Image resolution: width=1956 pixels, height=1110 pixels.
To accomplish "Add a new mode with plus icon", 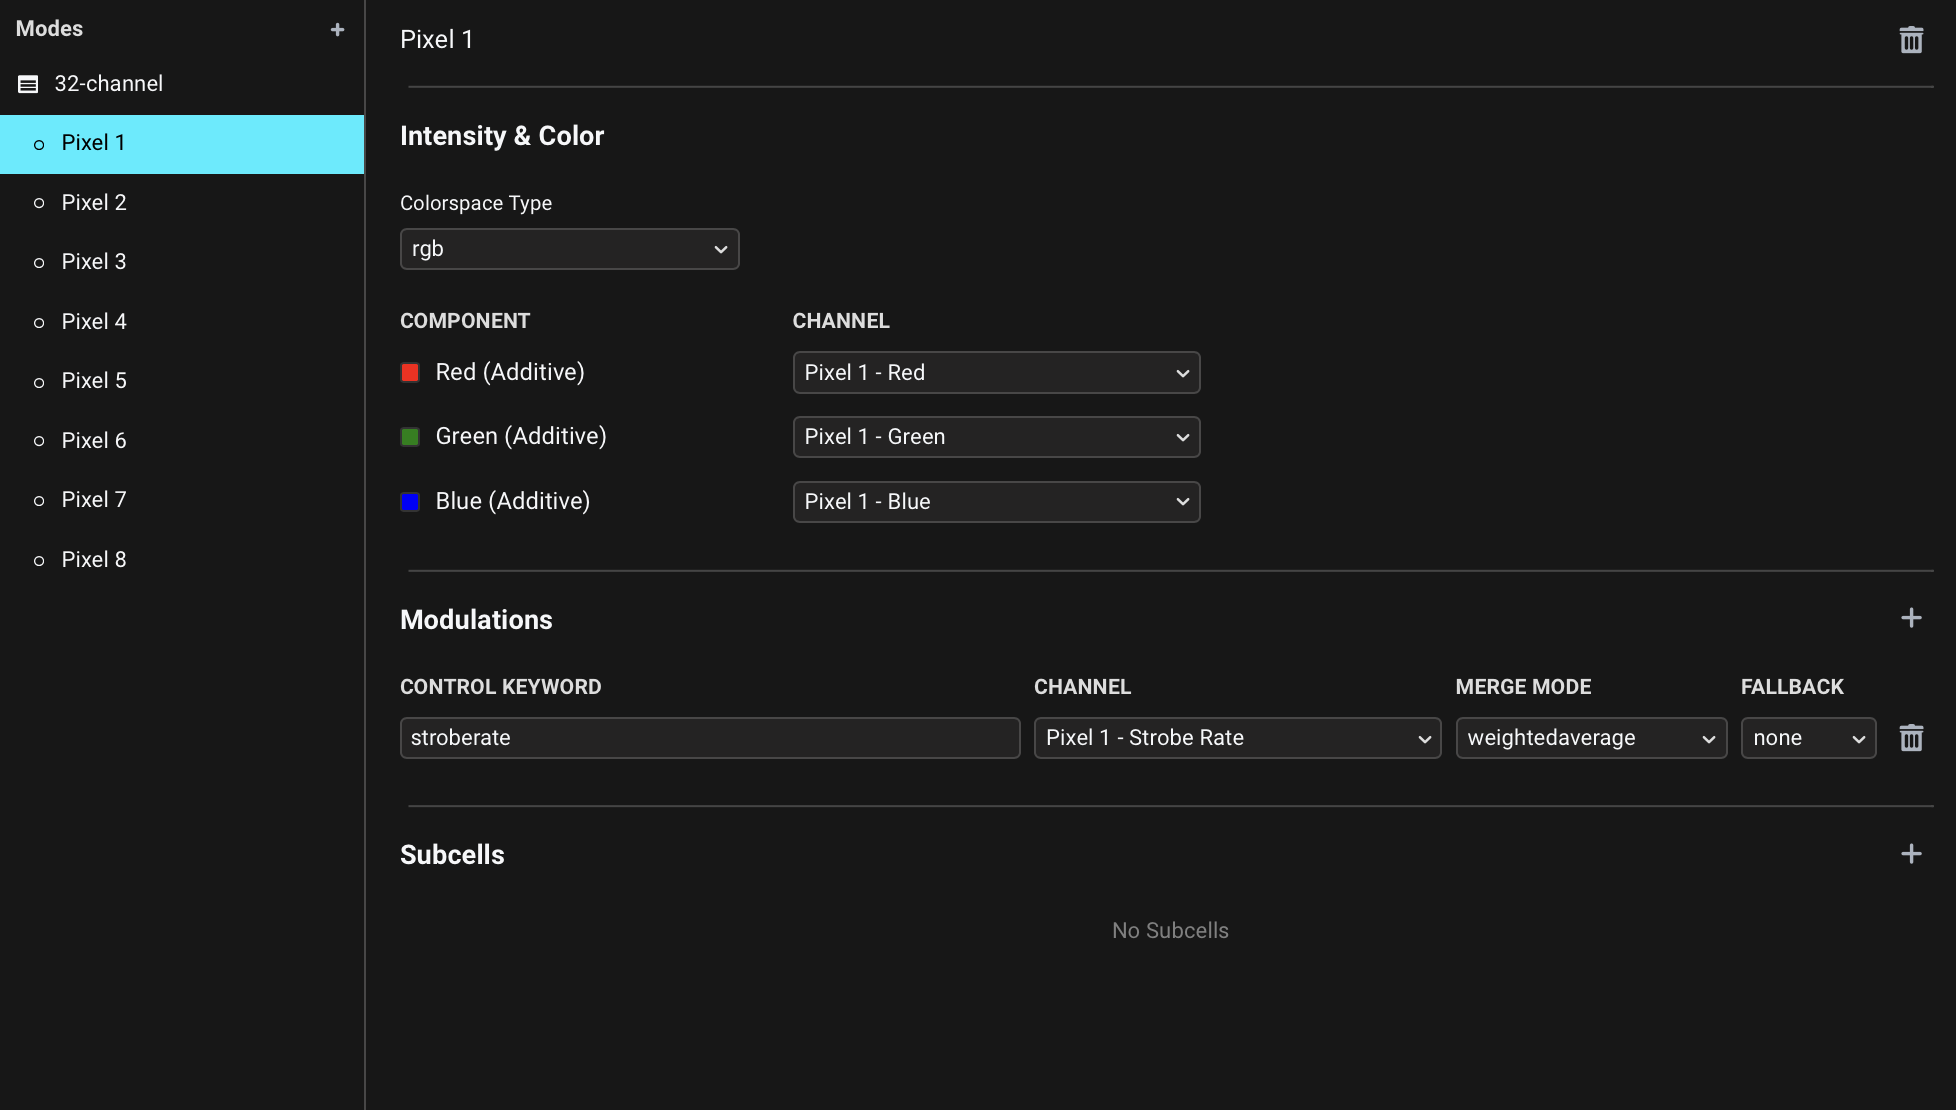I will click(x=337, y=30).
